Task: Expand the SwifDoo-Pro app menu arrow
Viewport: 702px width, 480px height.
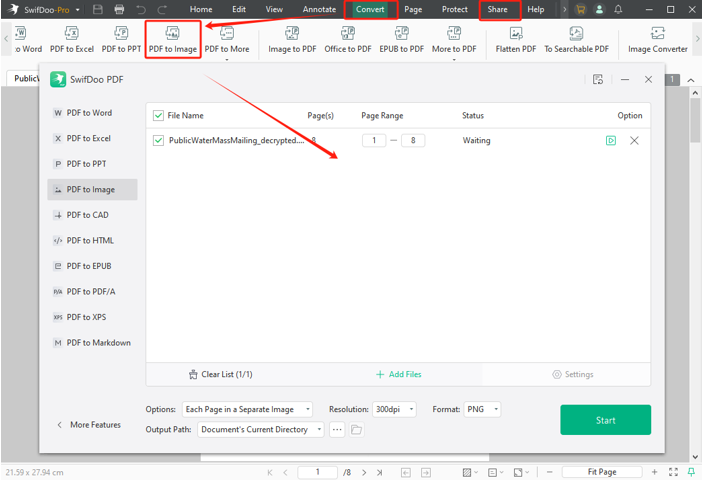Action: coord(77,9)
